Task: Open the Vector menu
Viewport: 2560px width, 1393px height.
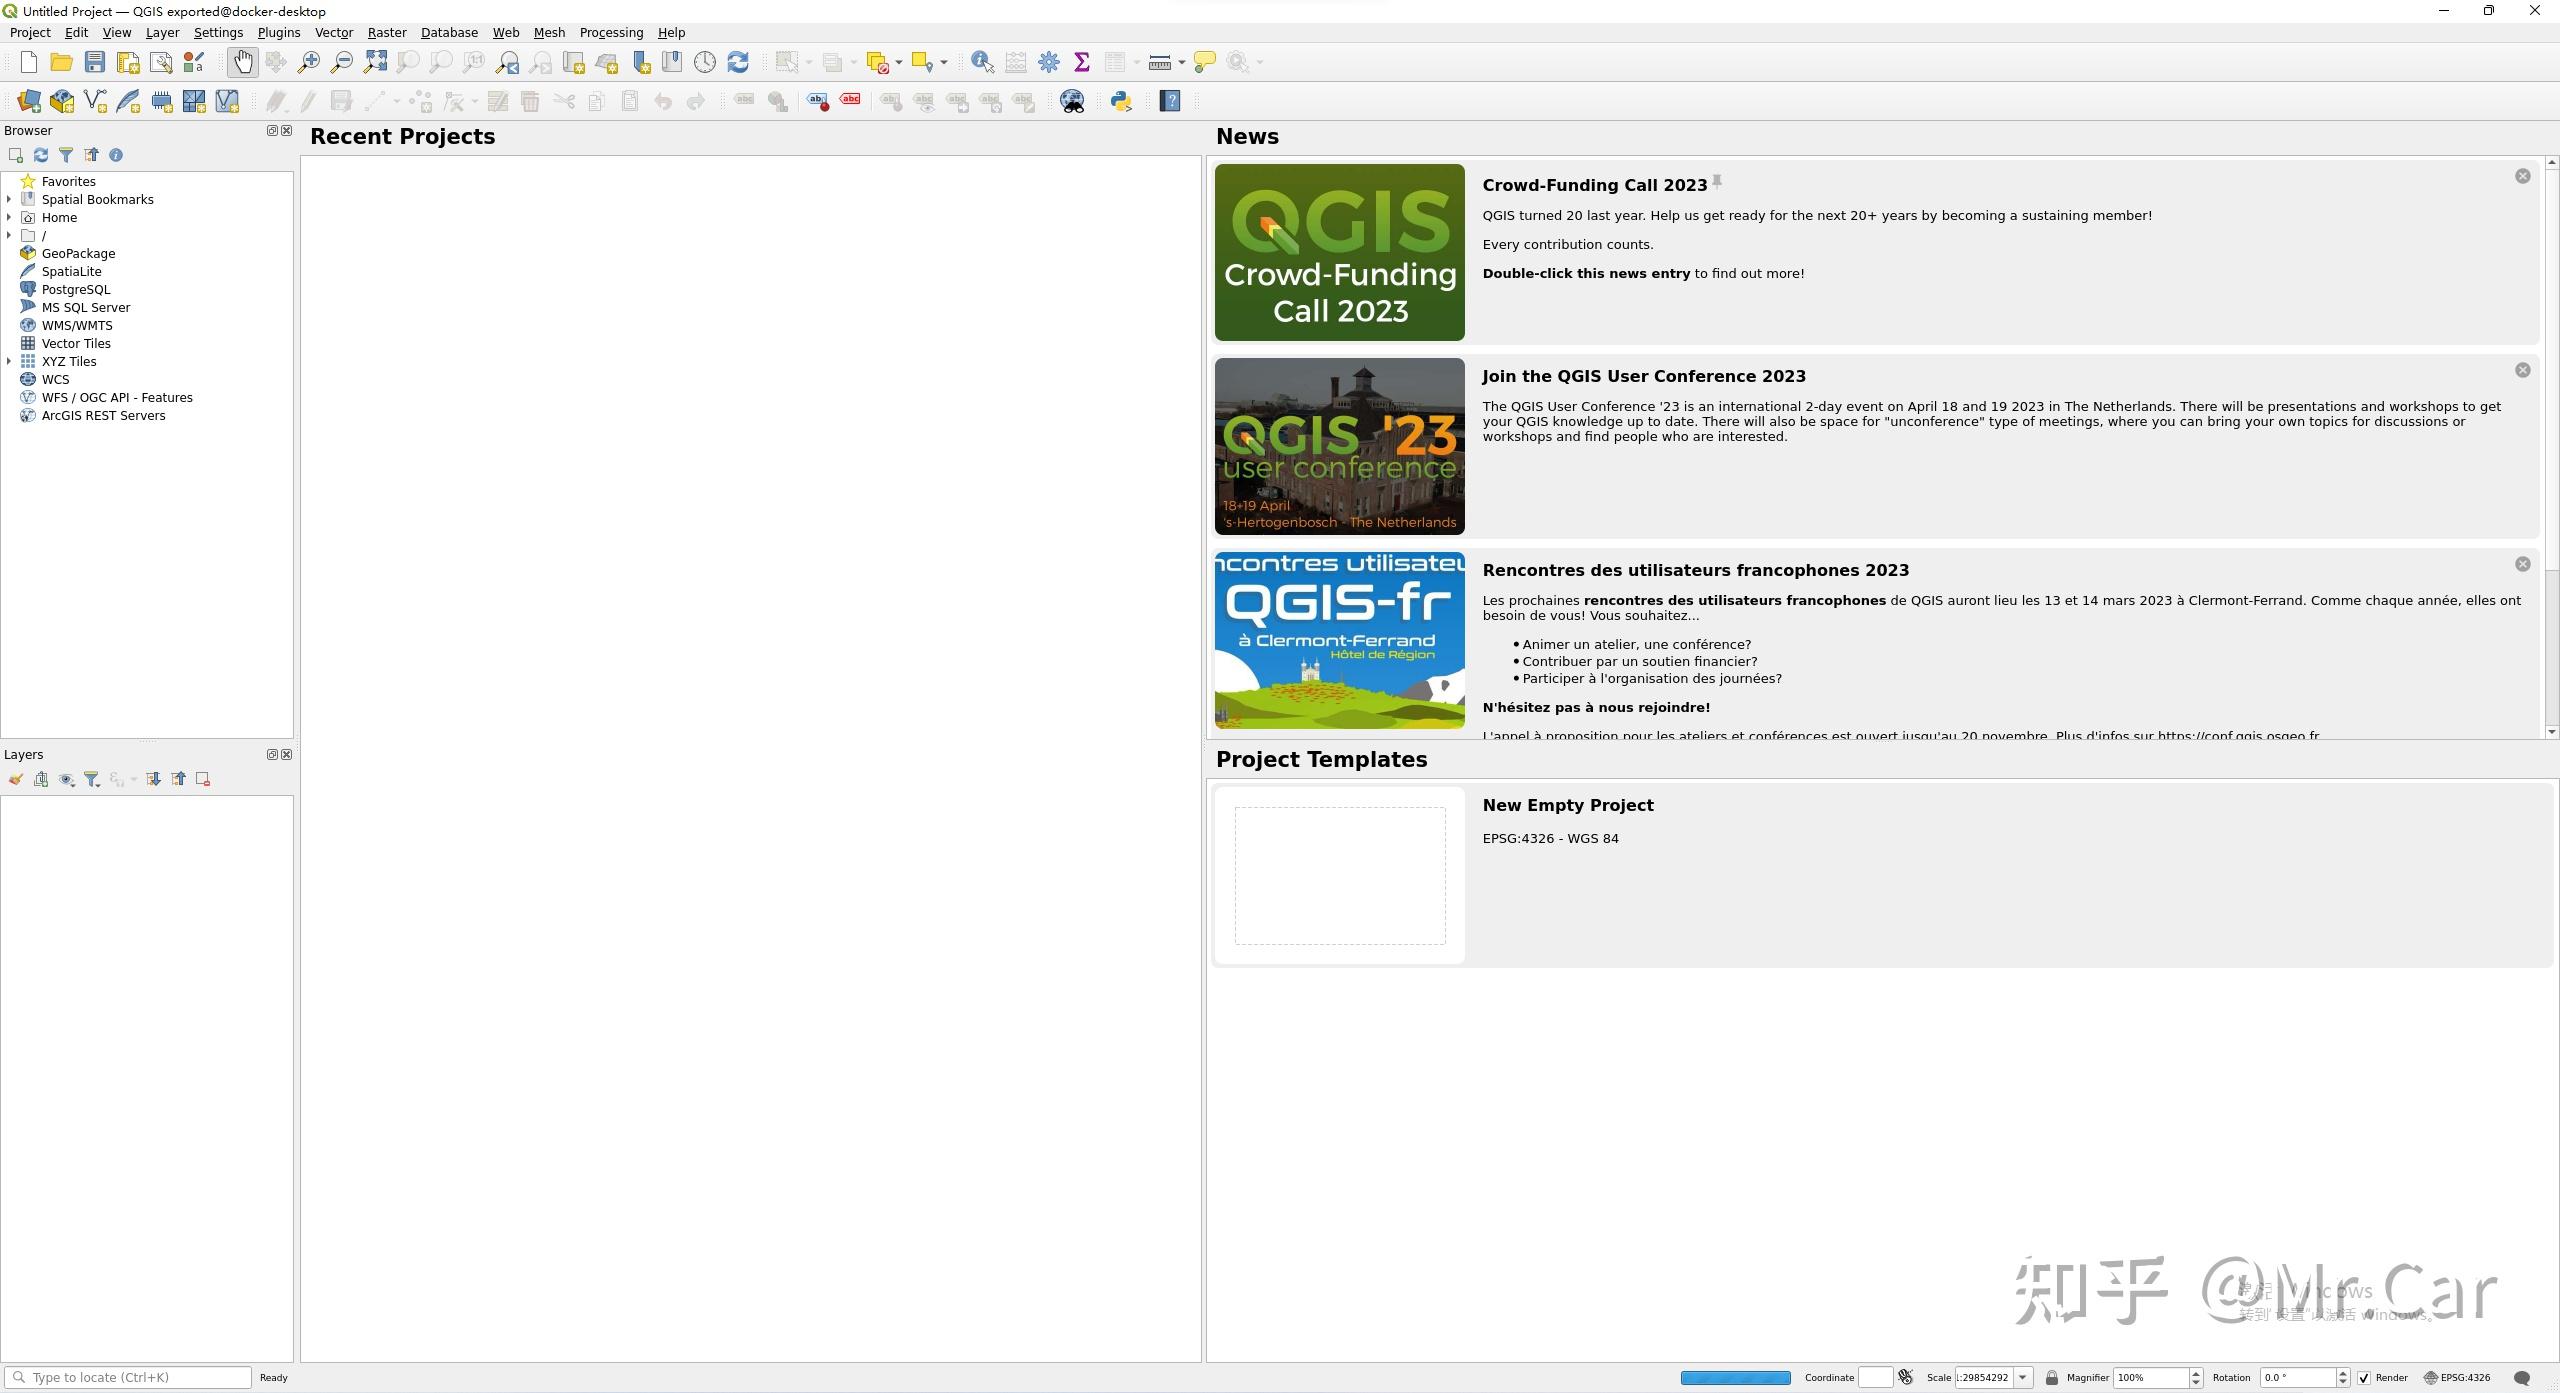Action: (x=333, y=33)
